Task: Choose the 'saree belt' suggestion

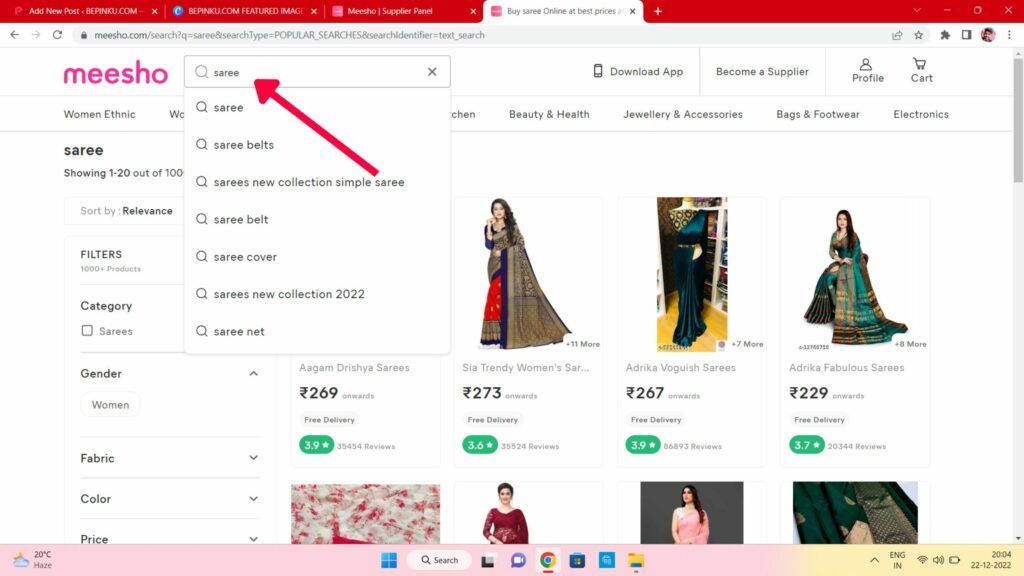Action: [317, 219]
